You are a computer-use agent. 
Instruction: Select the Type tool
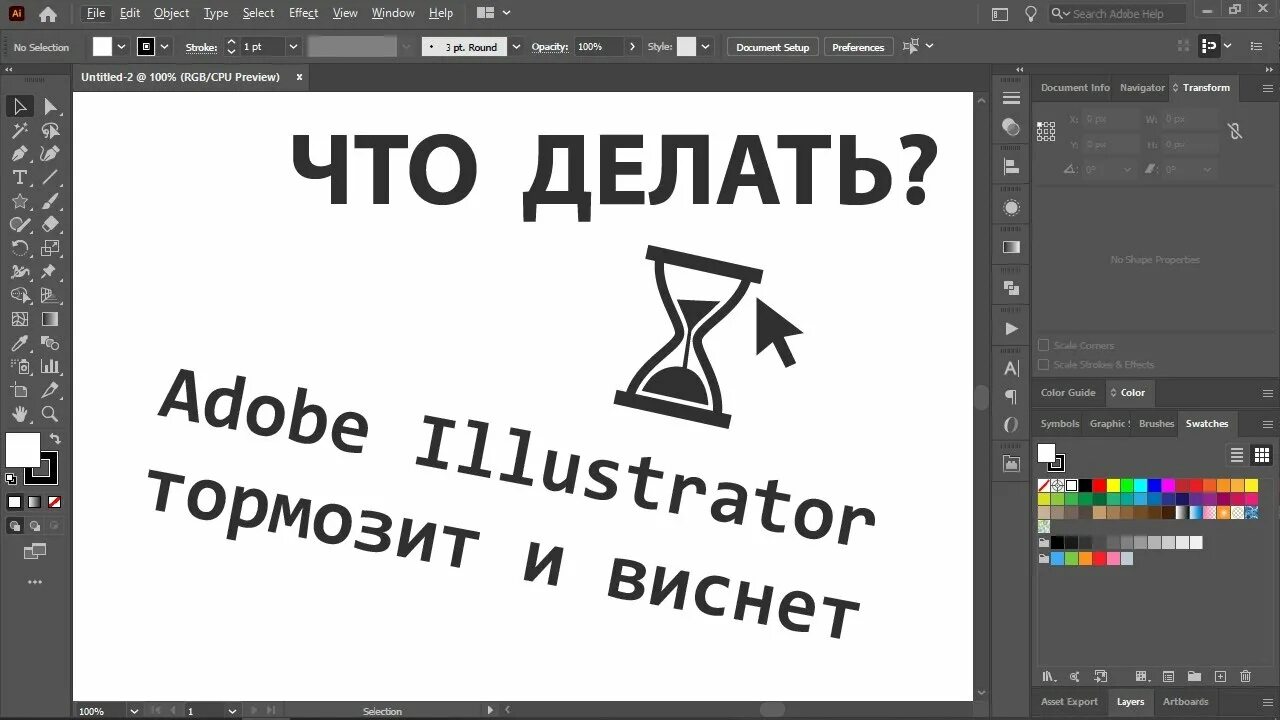coord(19,177)
